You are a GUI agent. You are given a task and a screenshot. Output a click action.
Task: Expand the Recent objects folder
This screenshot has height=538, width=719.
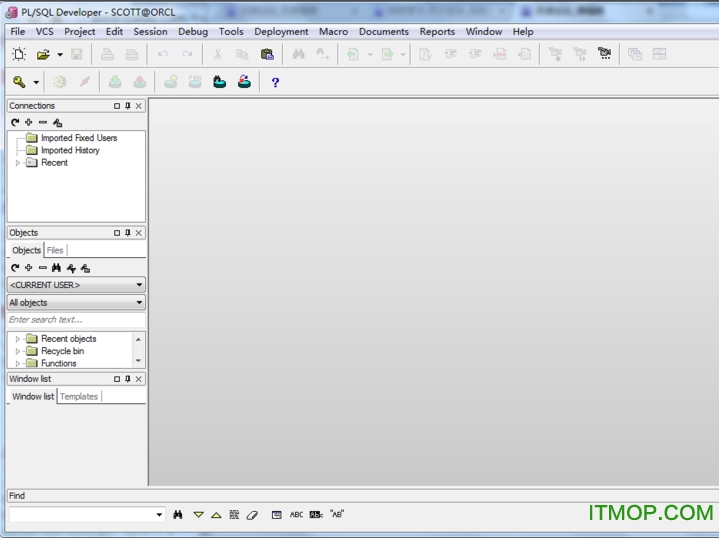click(18, 339)
